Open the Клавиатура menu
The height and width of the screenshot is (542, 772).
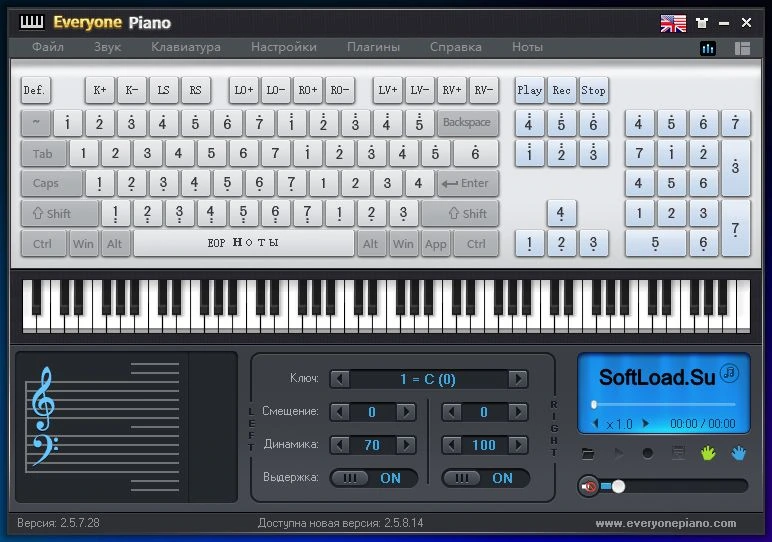click(186, 47)
